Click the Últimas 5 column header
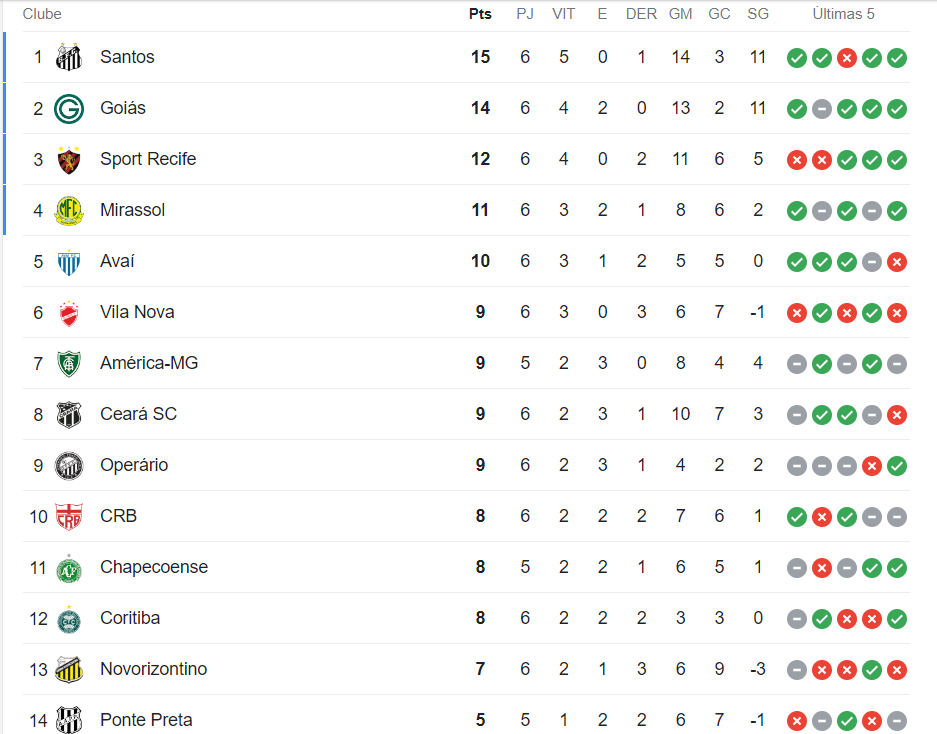Image resolution: width=937 pixels, height=734 pixels. pos(843,14)
